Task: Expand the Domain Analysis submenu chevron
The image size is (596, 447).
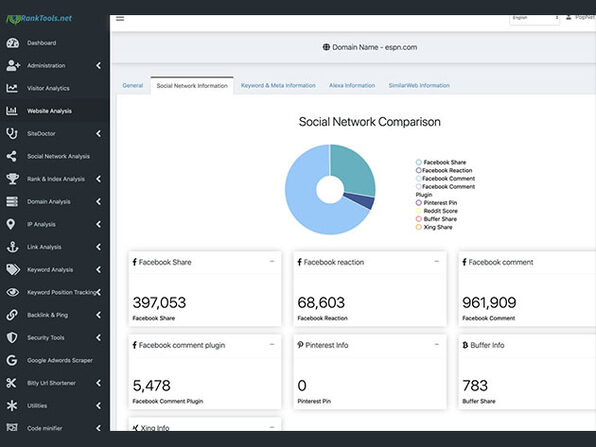Action: point(98,201)
